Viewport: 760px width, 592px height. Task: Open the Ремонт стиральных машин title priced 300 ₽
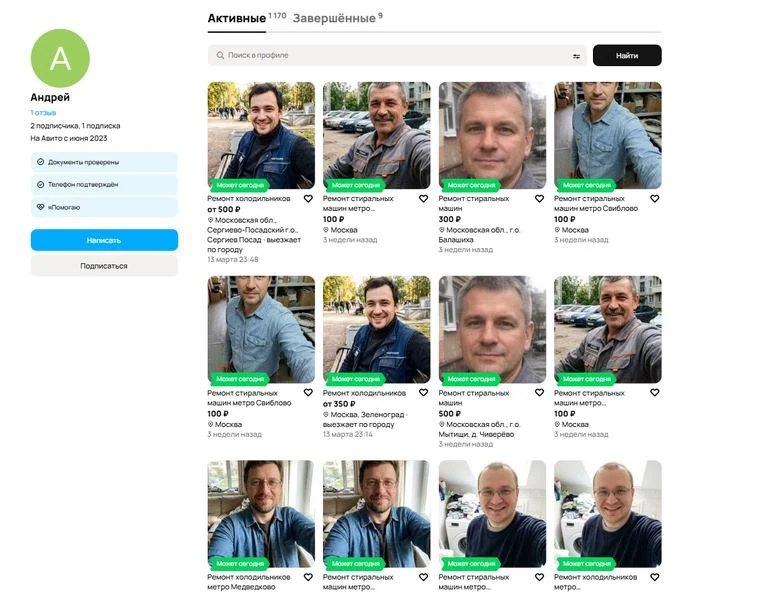pyautogui.click(x=474, y=204)
